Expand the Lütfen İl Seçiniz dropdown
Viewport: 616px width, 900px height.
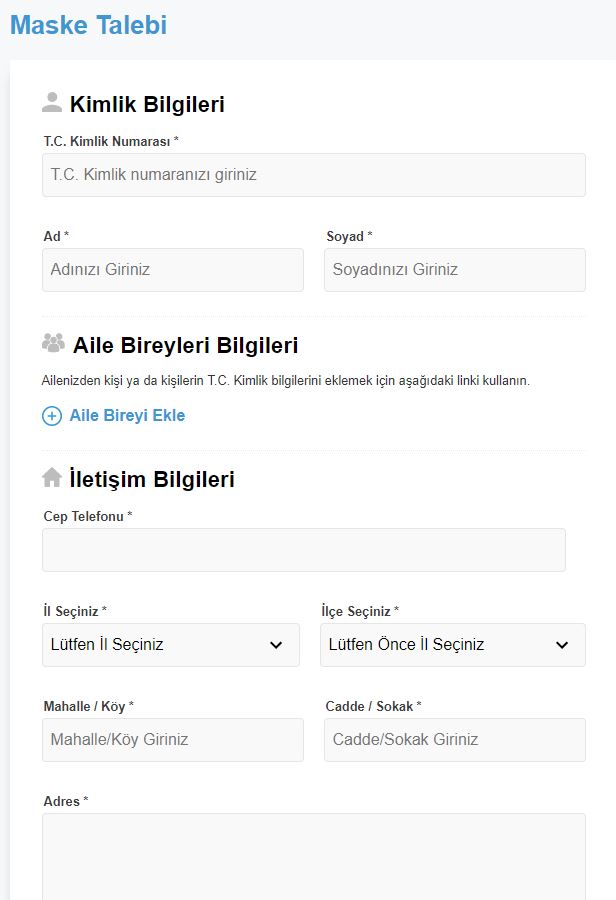(171, 645)
